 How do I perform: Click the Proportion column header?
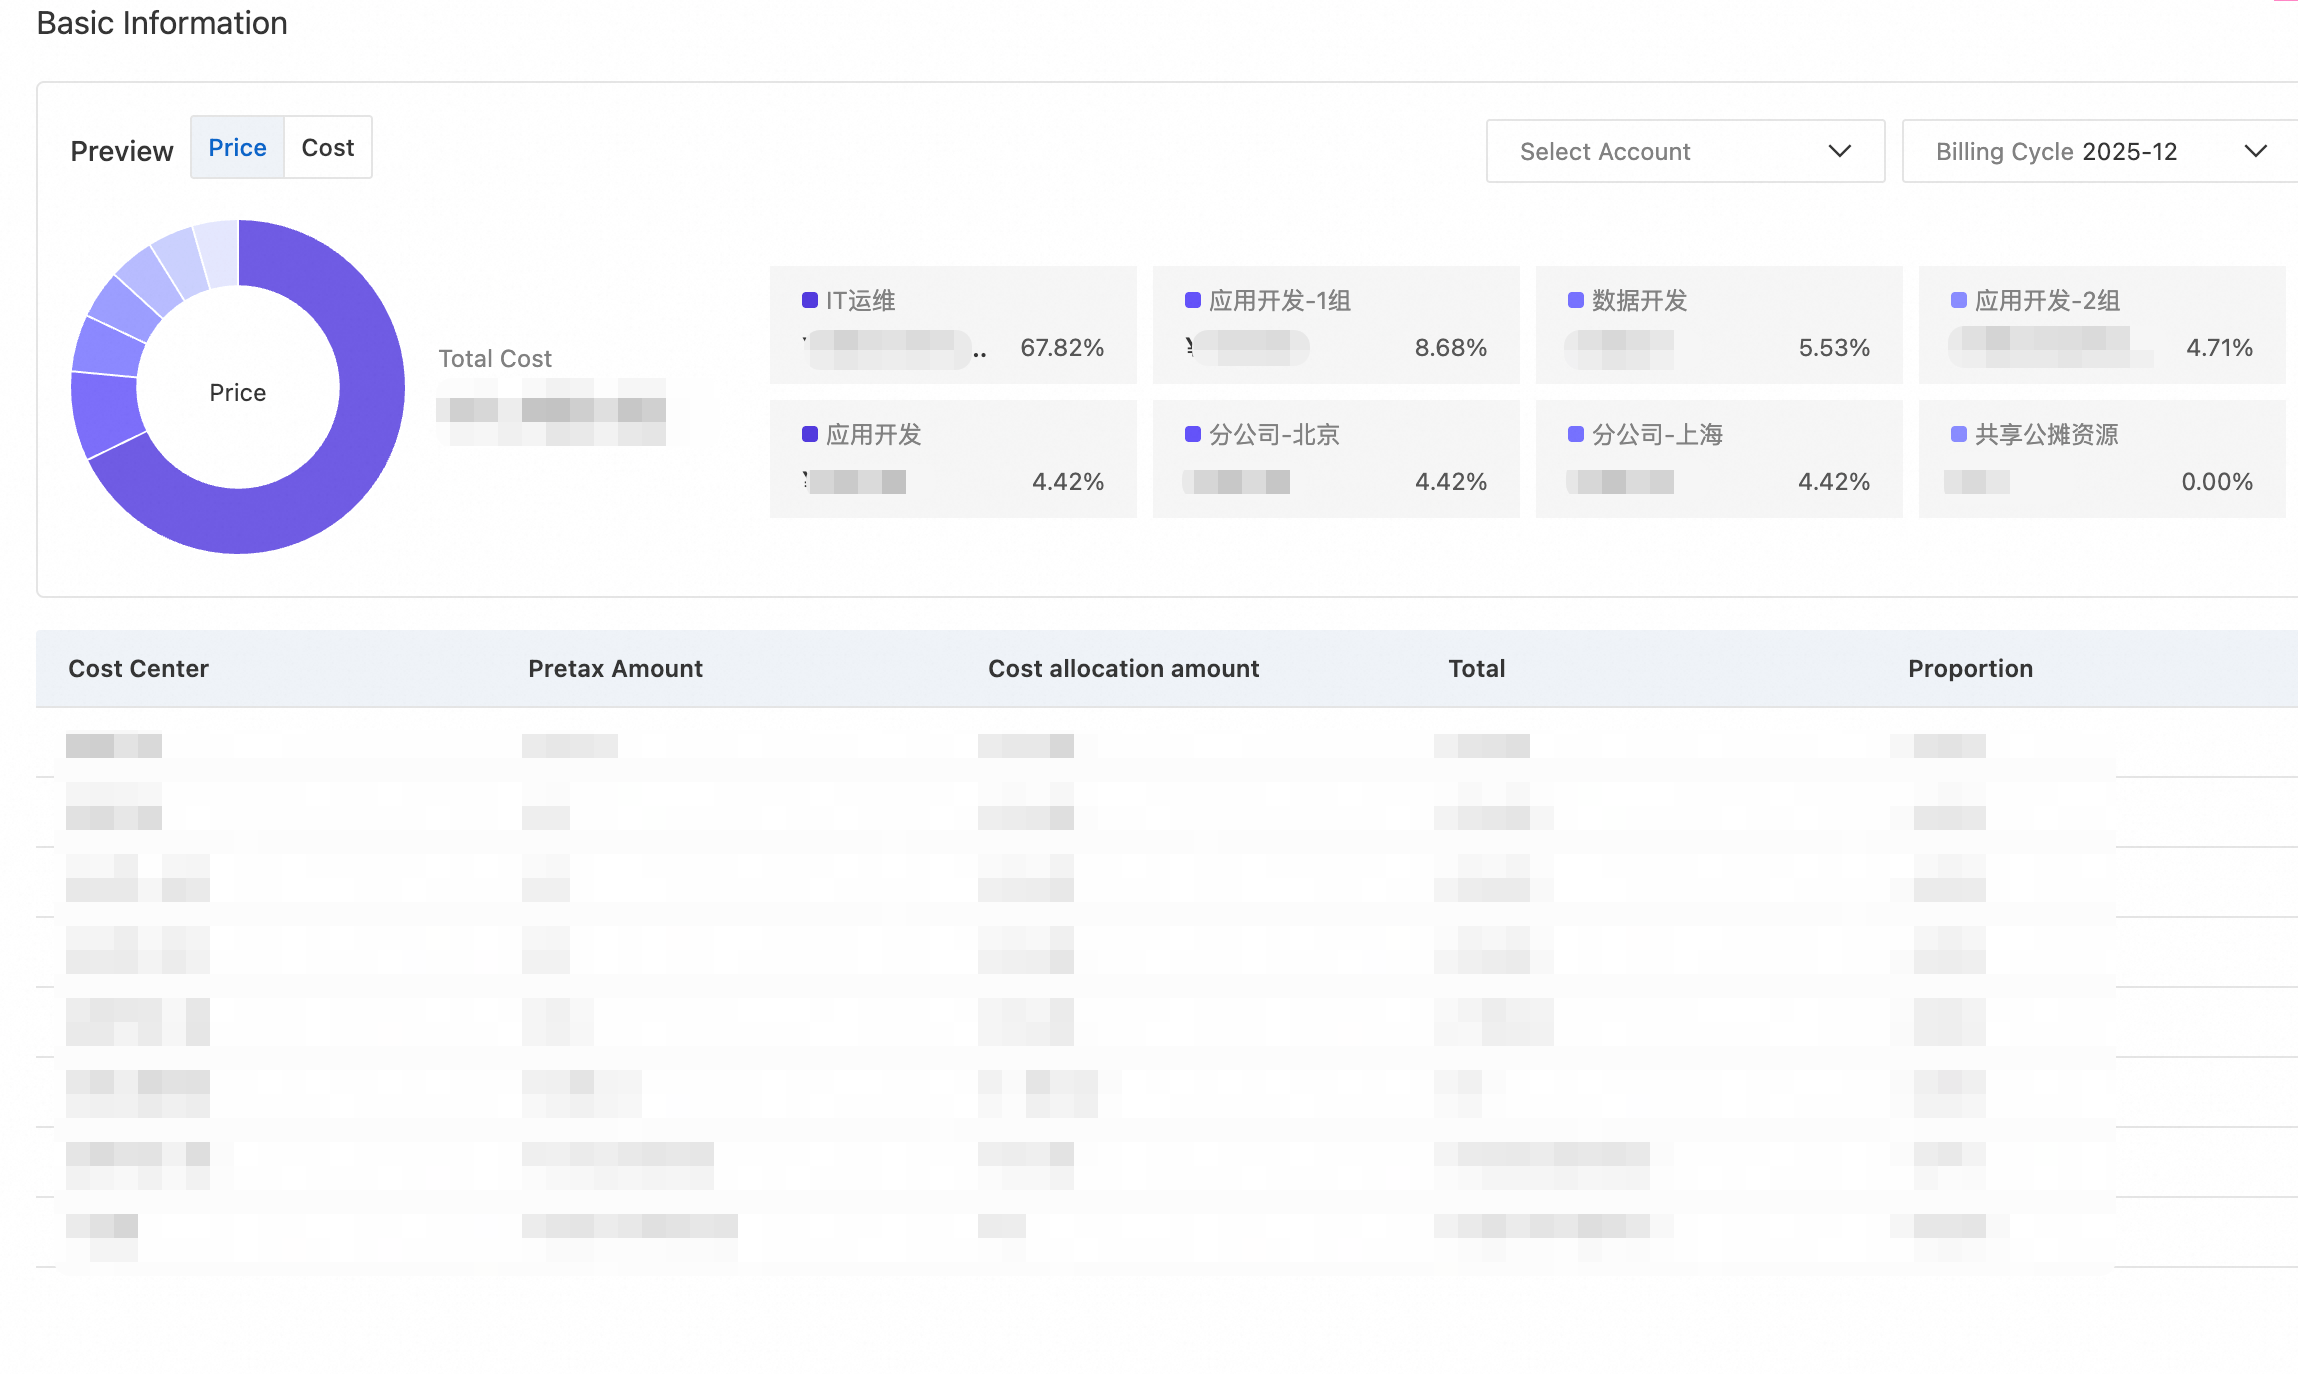point(1970,668)
